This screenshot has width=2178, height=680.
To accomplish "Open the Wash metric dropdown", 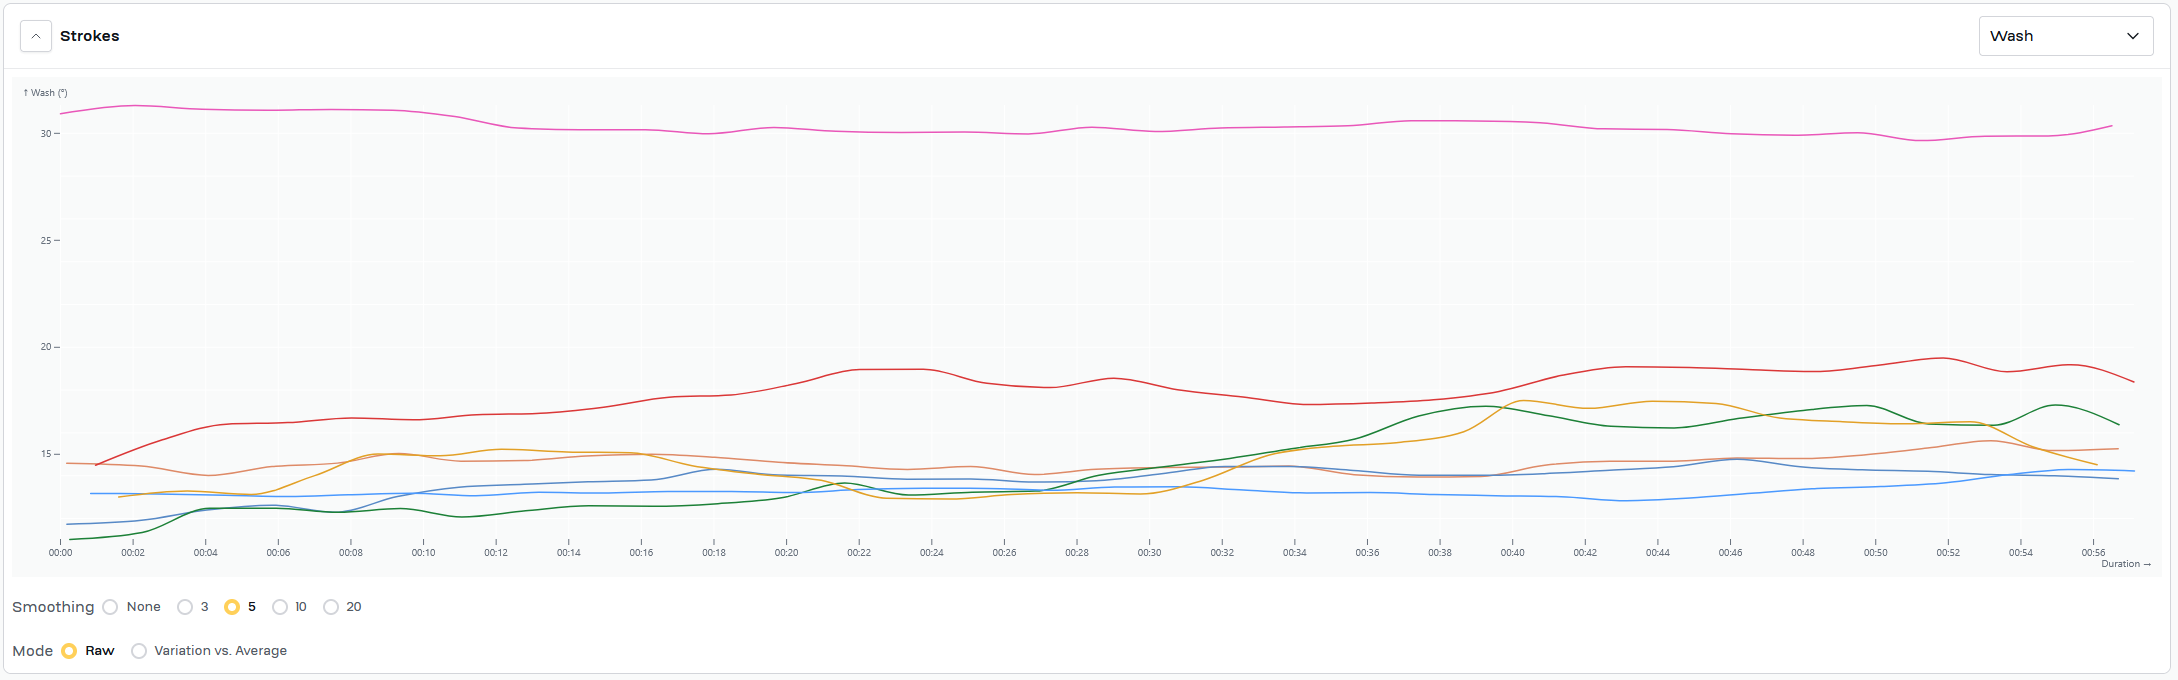I will pyautogui.click(x=2064, y=36).
